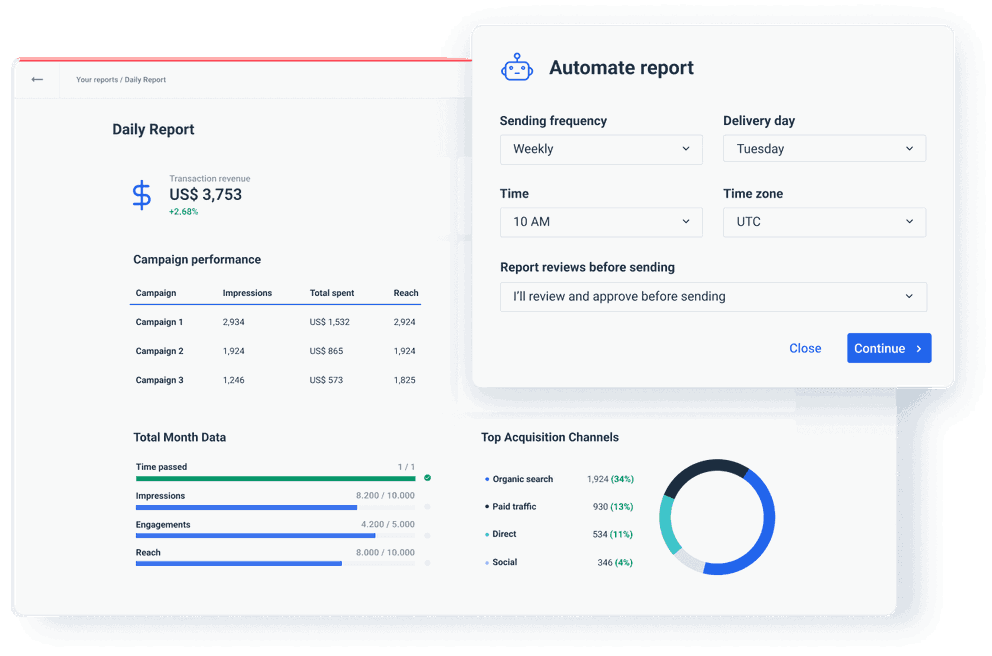Click the Paid traffic legend dot
The width and height of the screenshot is (992, 656).
click(x=488, y=507)
